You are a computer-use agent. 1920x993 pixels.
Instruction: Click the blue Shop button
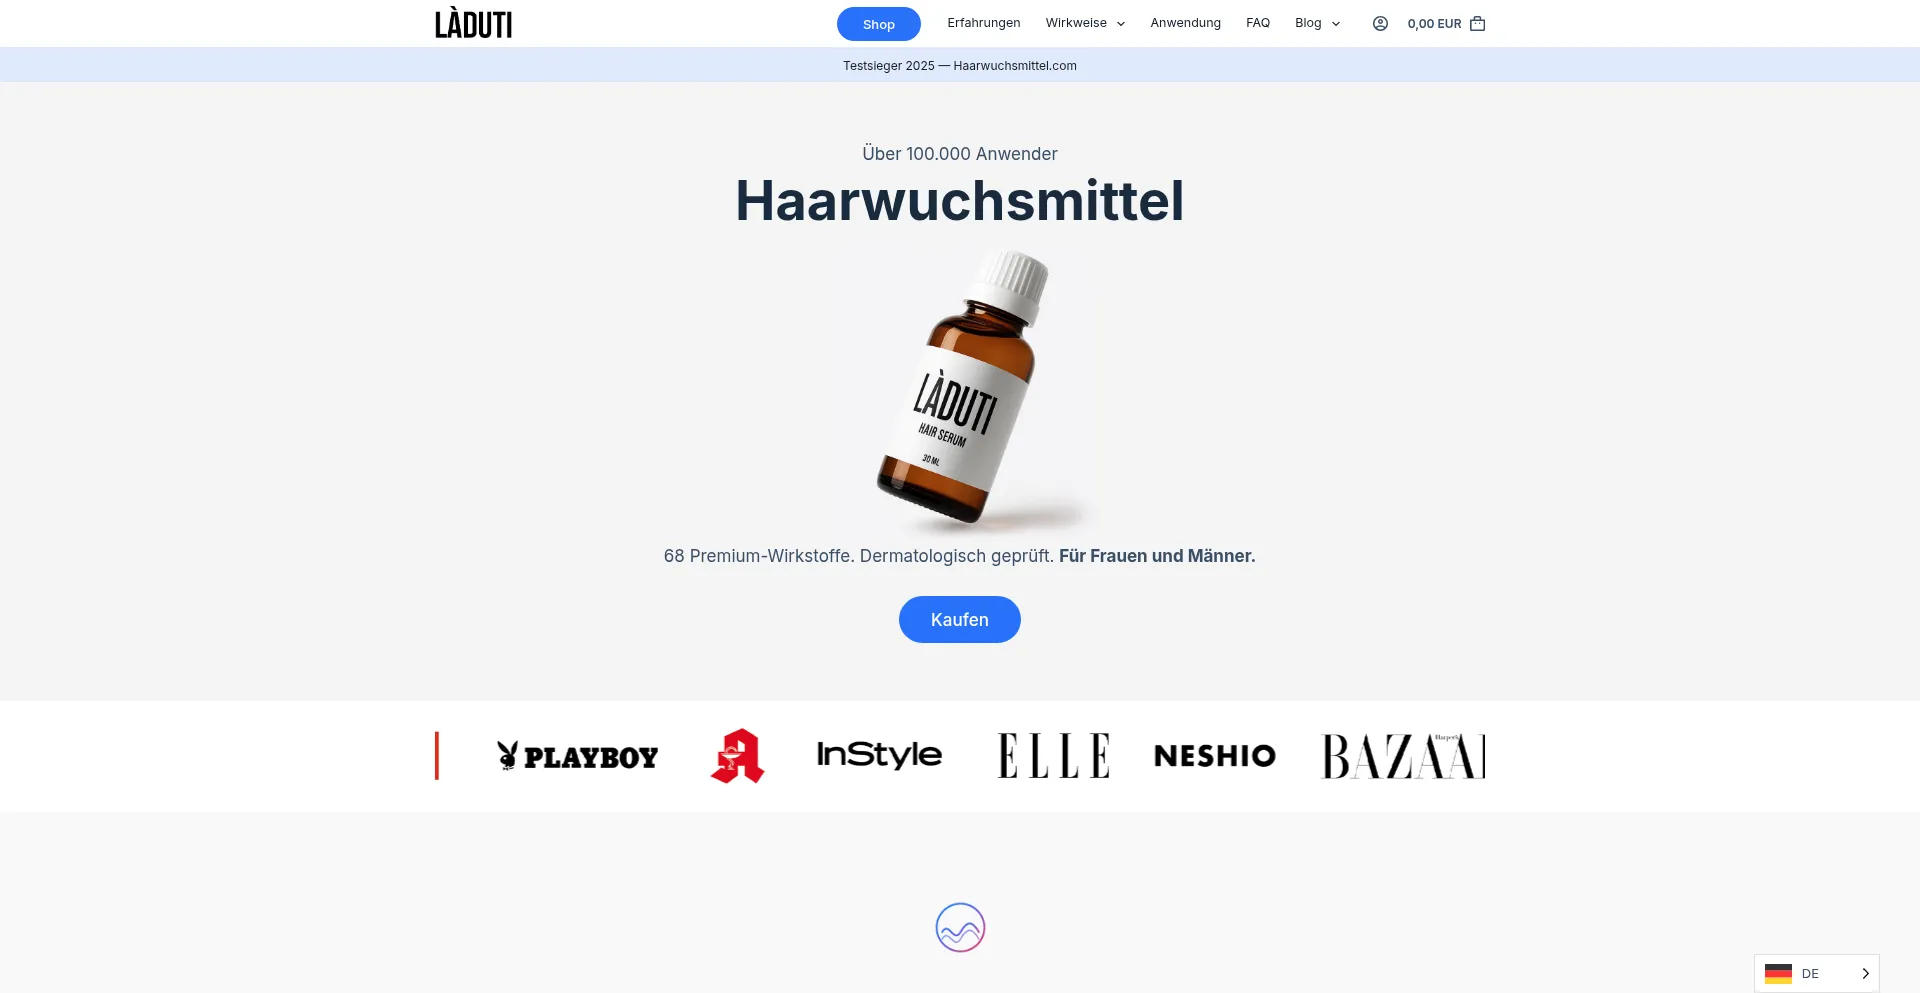click(879, 24)
